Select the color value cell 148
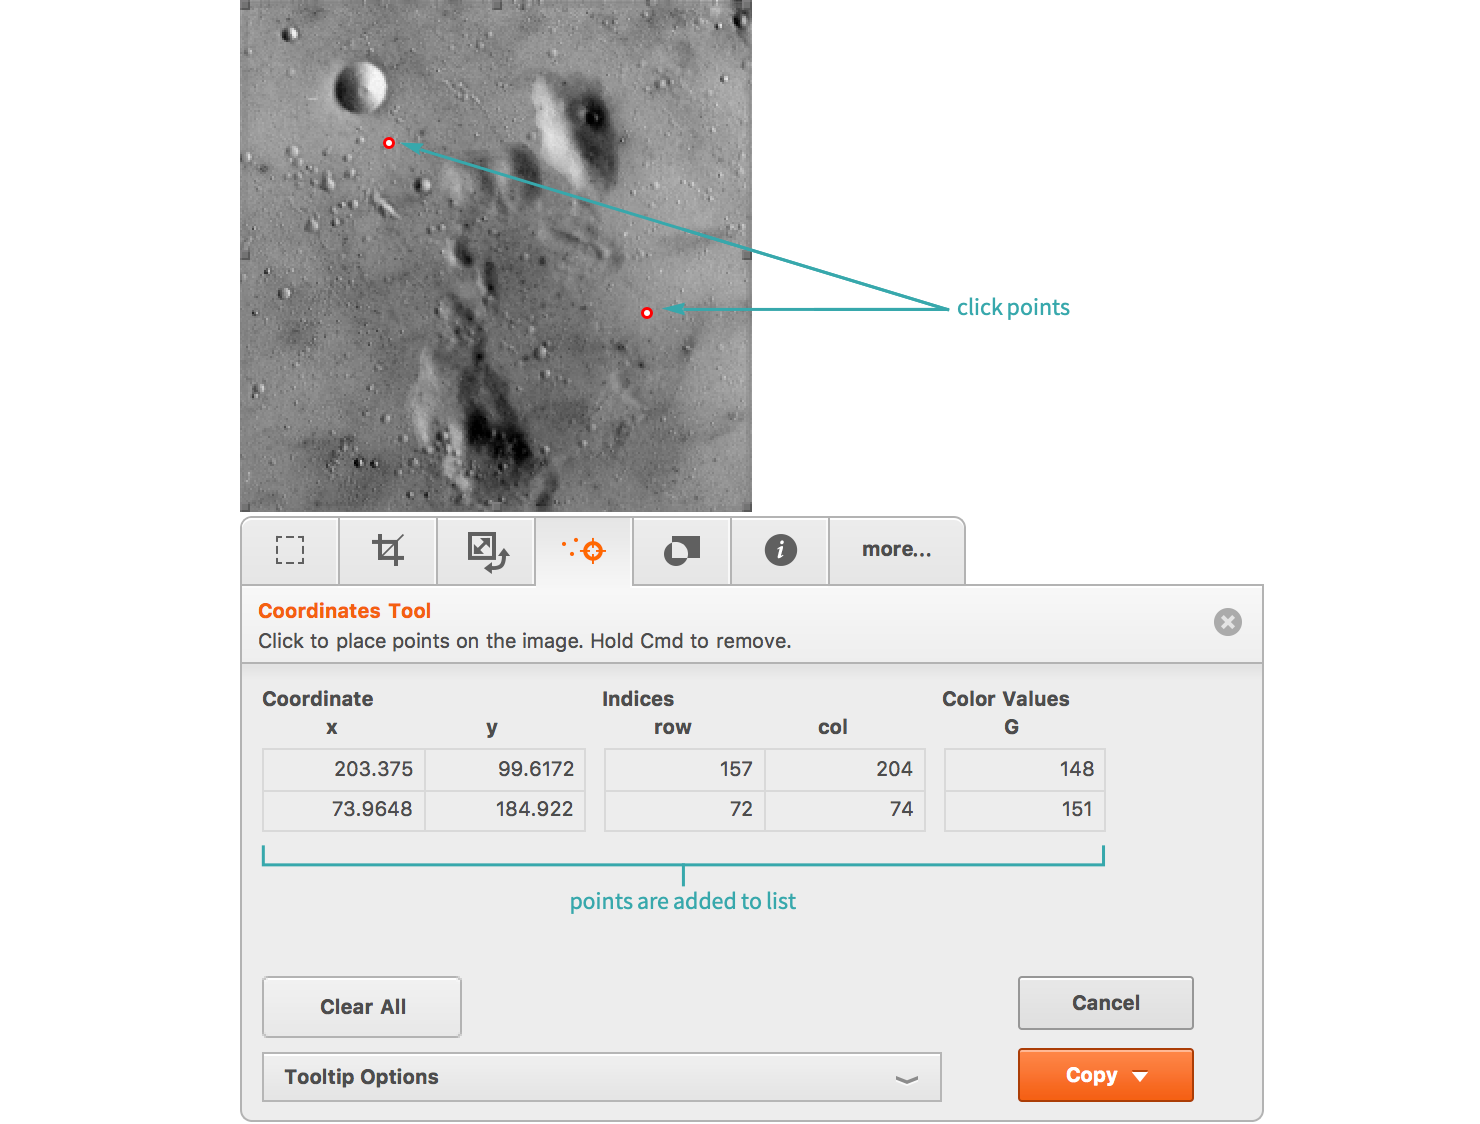This screenshot has width=1480, height=1124. pos(1025,769)
